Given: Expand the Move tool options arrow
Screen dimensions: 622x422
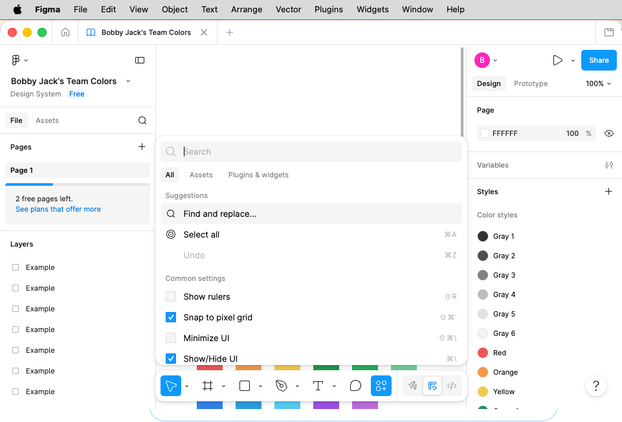Looking at the screenshot, I should point(186,386).
